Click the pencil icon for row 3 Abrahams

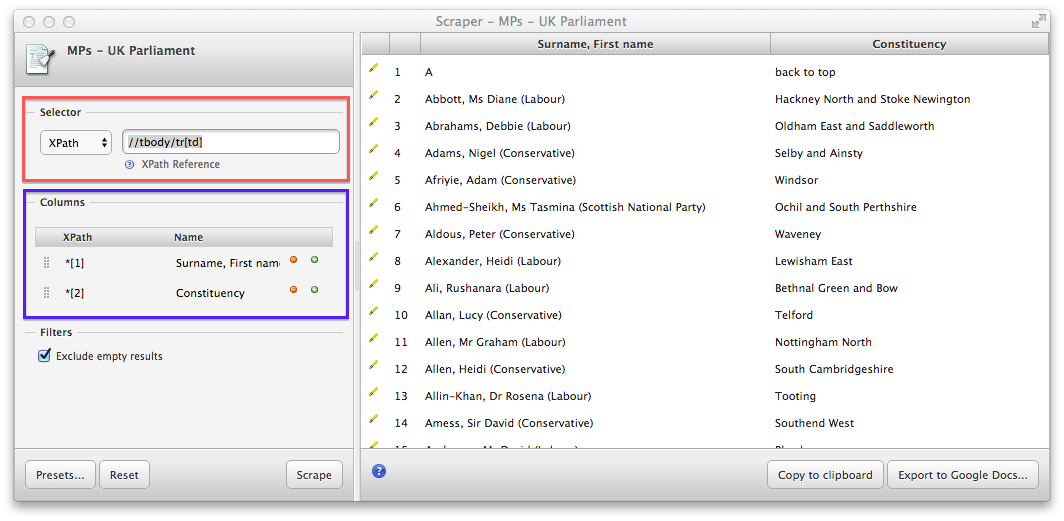(x=373, y=123)
